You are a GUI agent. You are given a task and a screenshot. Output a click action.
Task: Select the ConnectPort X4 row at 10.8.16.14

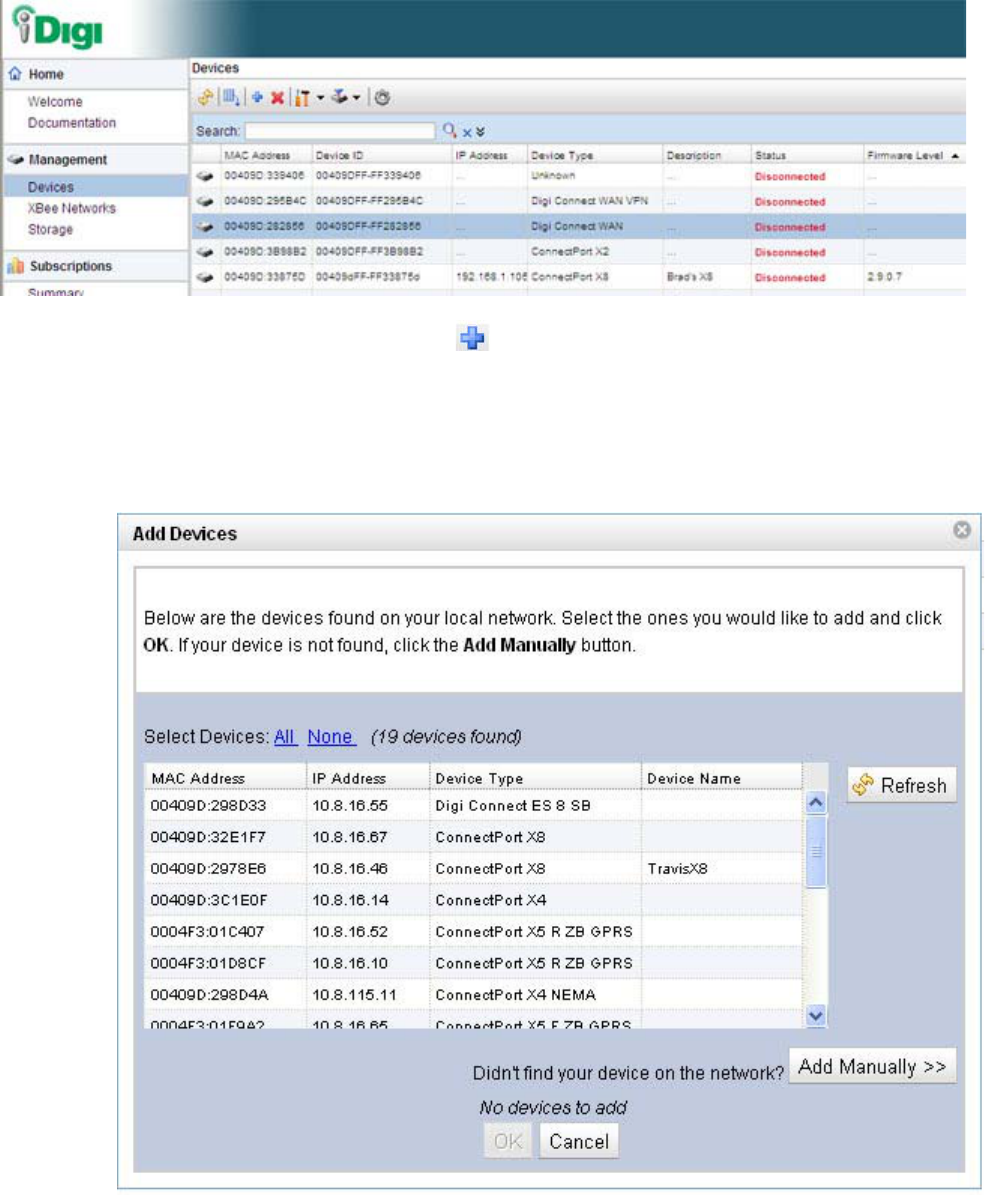(473, 900)
